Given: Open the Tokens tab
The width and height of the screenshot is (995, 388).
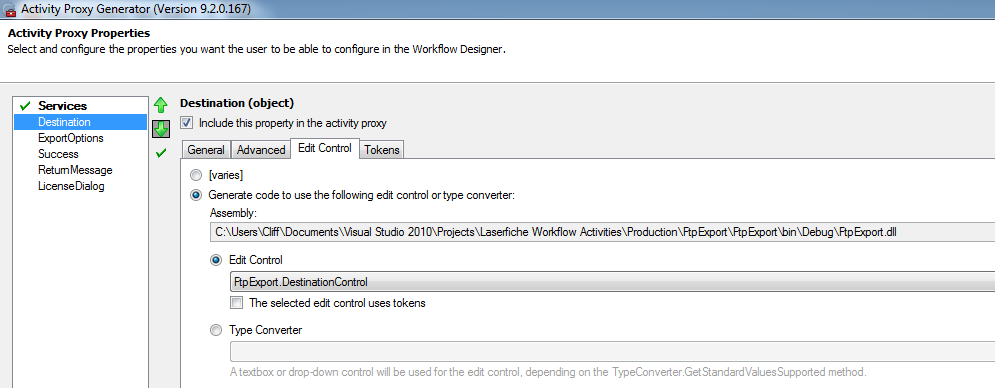Looking at the screenshot, I should (382, 150).
